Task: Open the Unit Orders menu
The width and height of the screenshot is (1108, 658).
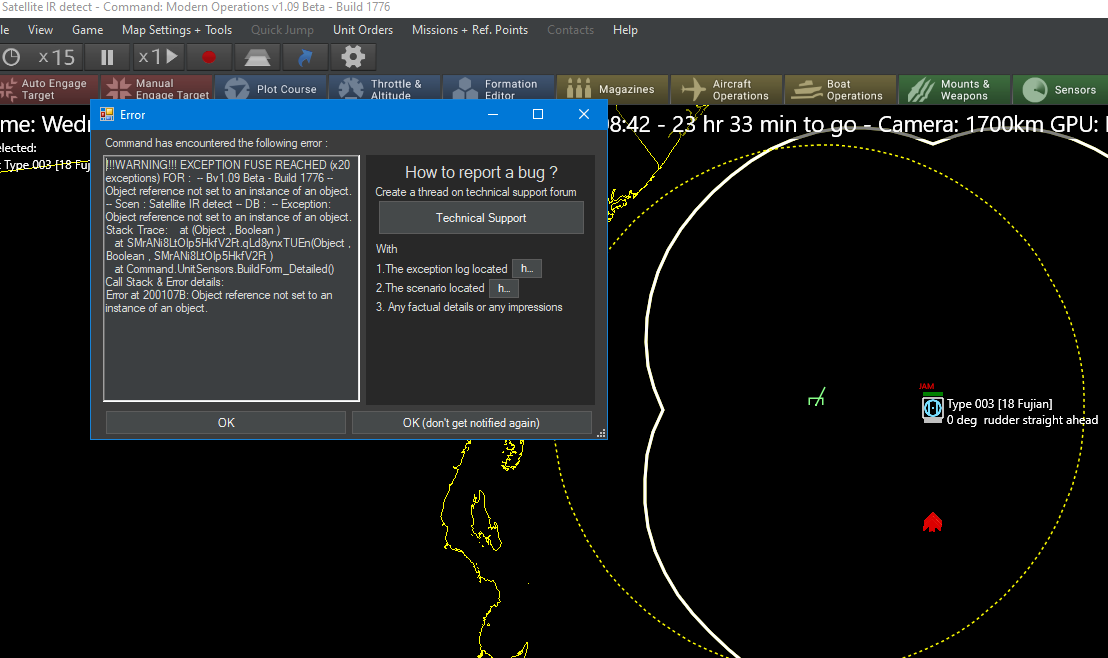Action: point(363,30)
